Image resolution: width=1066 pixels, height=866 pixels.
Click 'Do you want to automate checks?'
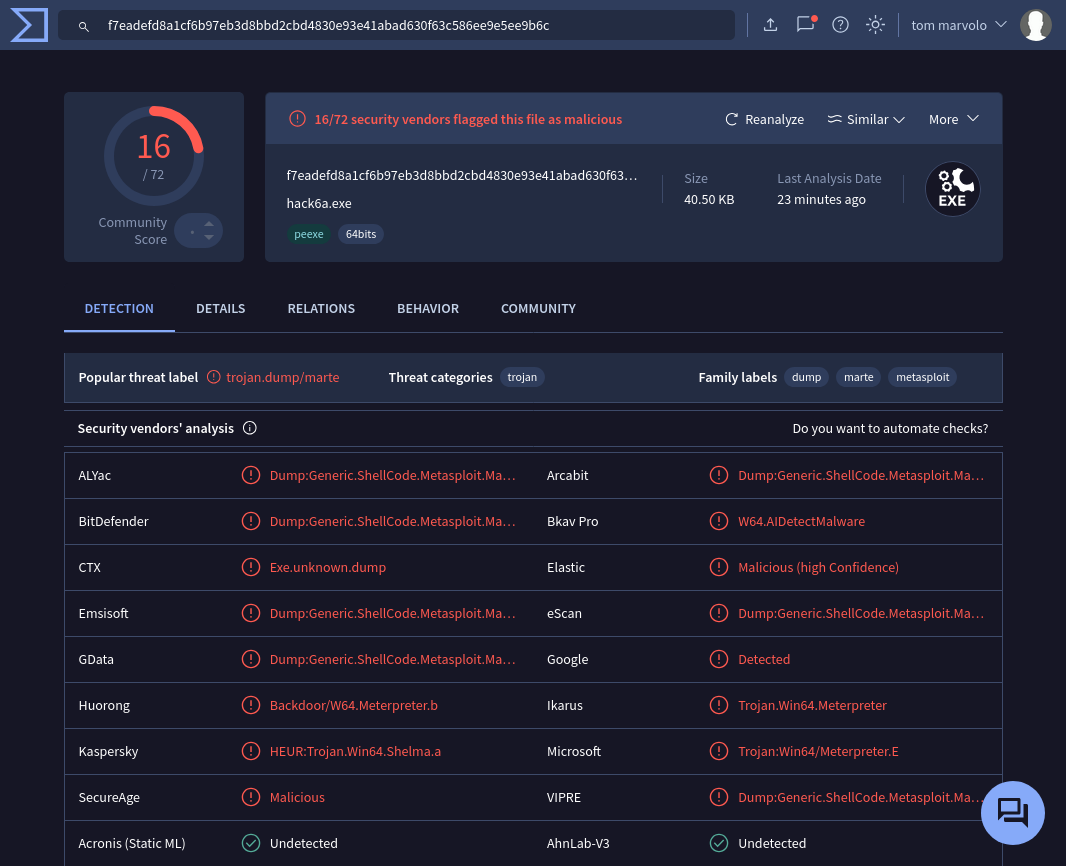click(890, 429)
